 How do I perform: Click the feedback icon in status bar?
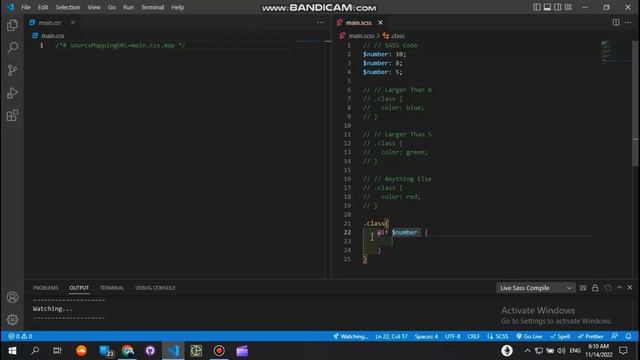614,336
